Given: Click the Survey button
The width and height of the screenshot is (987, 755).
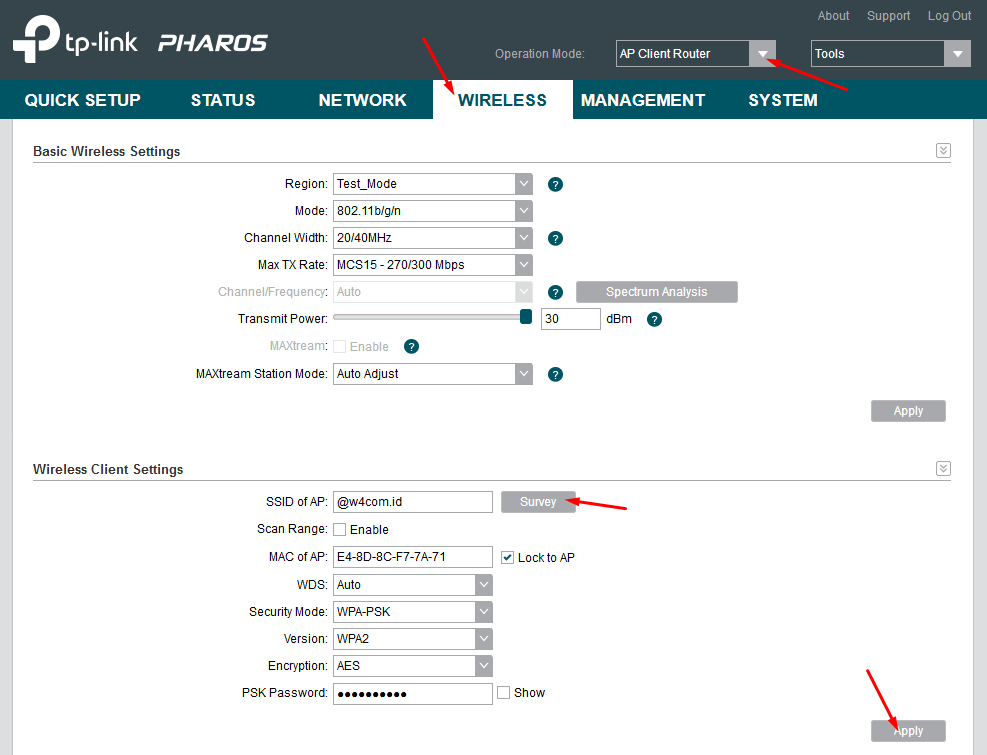Looking at the screenshot, I should (538, 502).
